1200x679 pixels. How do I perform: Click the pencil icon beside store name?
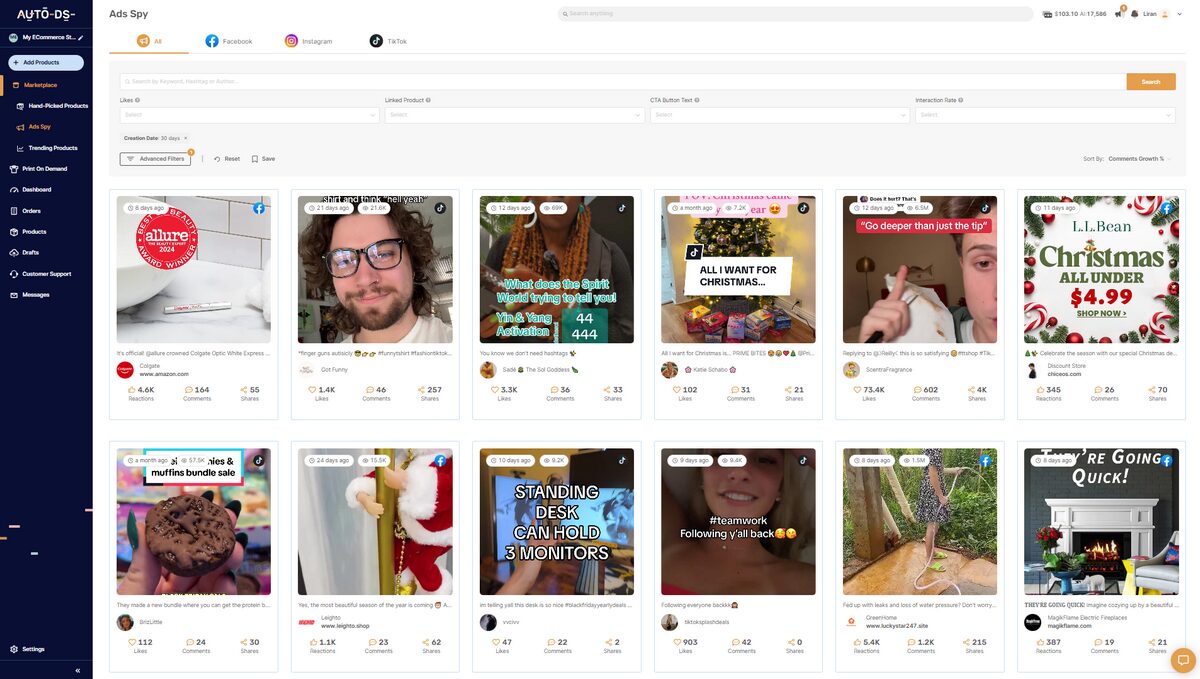point(80,37)
